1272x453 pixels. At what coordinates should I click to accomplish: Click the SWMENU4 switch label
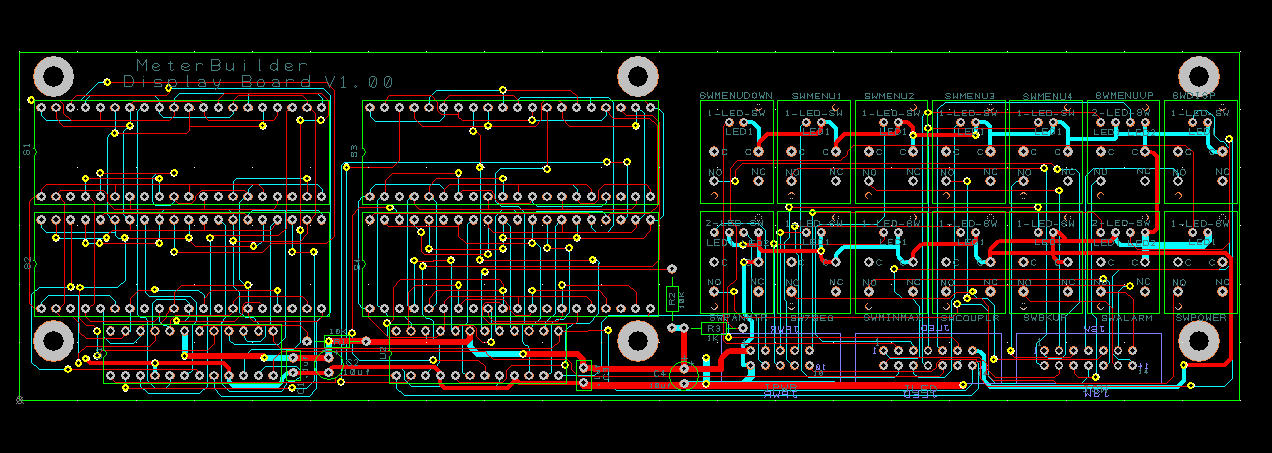1047,95
